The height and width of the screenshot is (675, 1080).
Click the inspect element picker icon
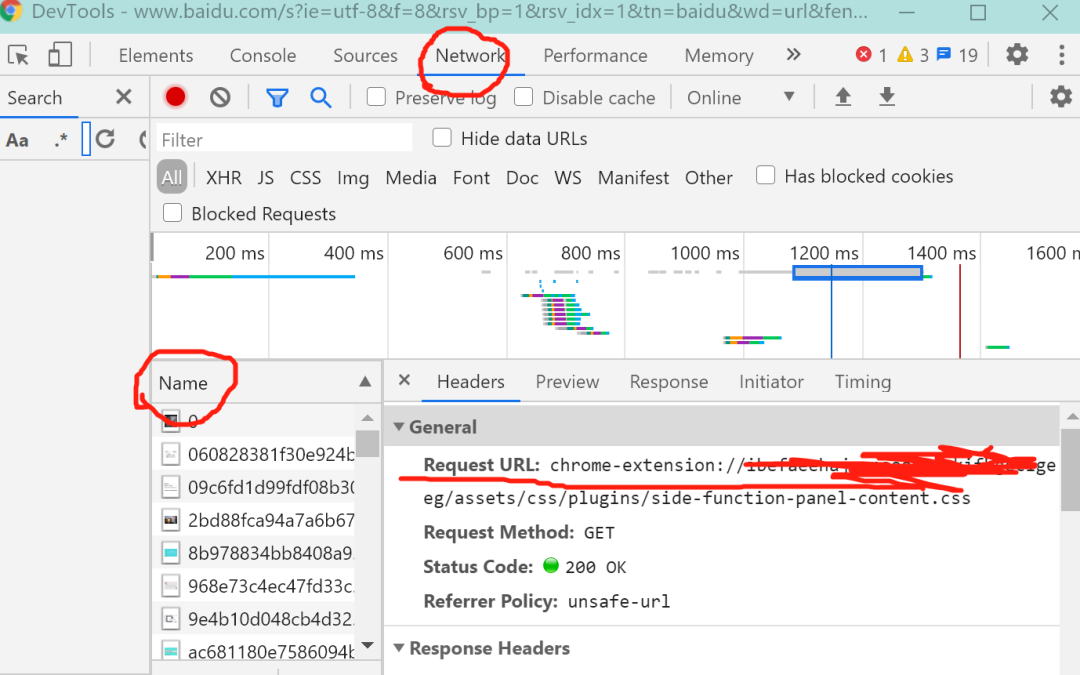19,55
